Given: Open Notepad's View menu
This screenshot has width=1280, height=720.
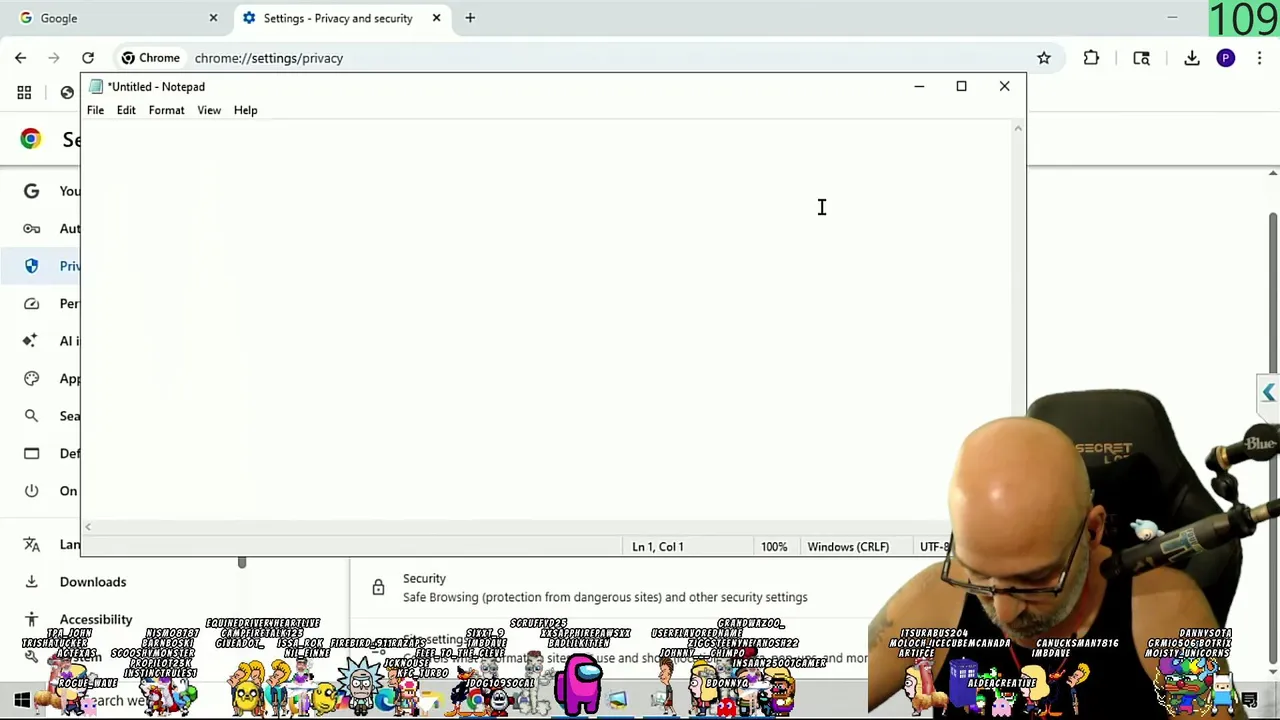Looking at the screenshot, I should (x=209, y=110).
